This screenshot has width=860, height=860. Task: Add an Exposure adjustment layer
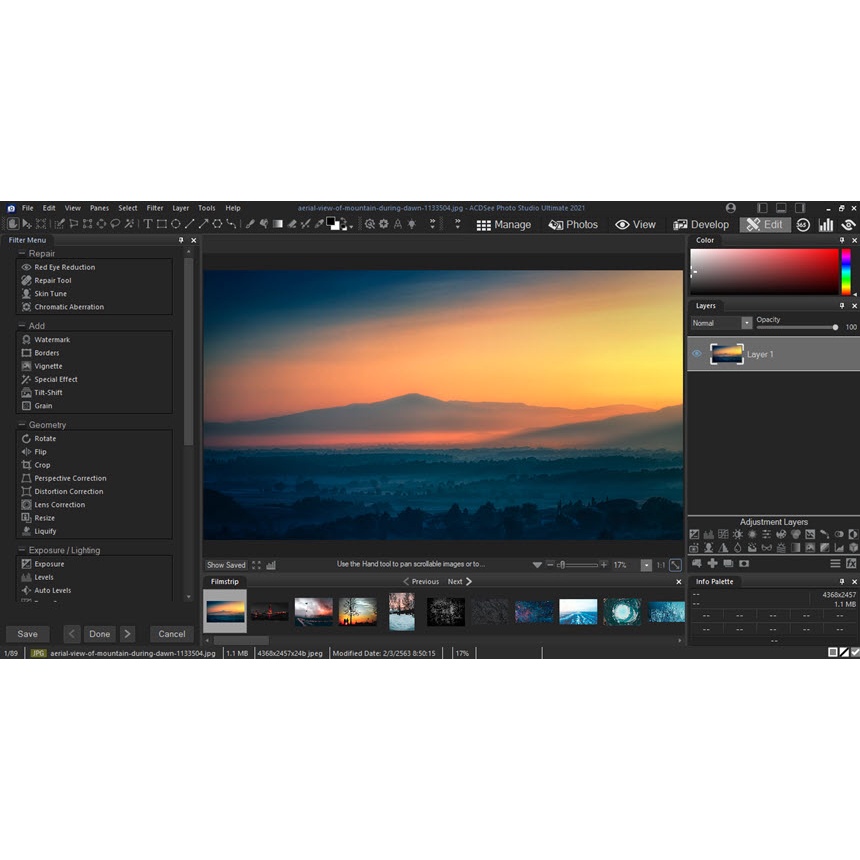point(695,534)
